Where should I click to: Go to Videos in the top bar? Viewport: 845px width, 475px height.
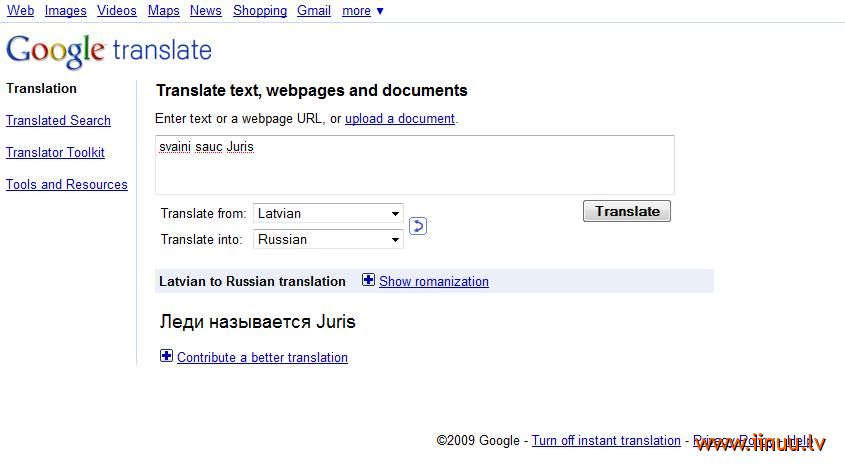pyautogui.click(x=117, y=10)
